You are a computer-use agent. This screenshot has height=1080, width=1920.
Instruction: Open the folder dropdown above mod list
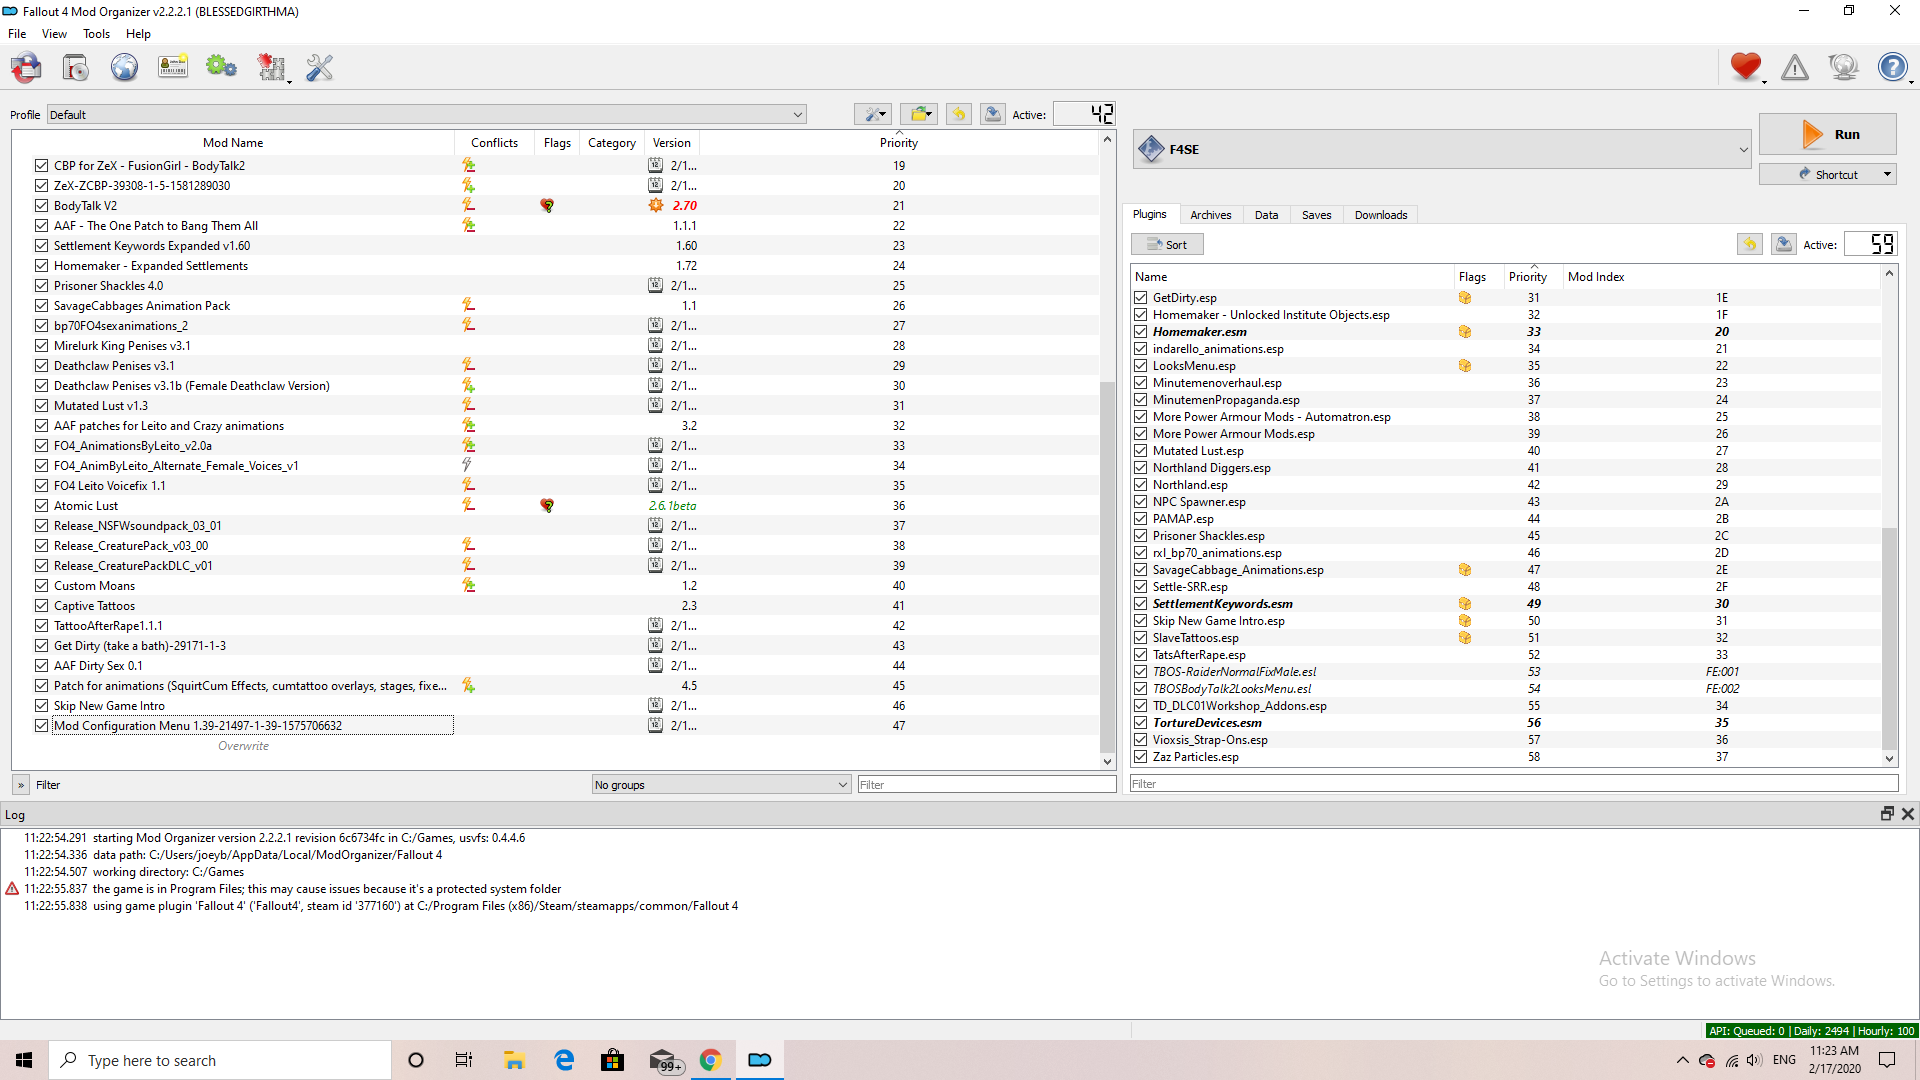919,114
